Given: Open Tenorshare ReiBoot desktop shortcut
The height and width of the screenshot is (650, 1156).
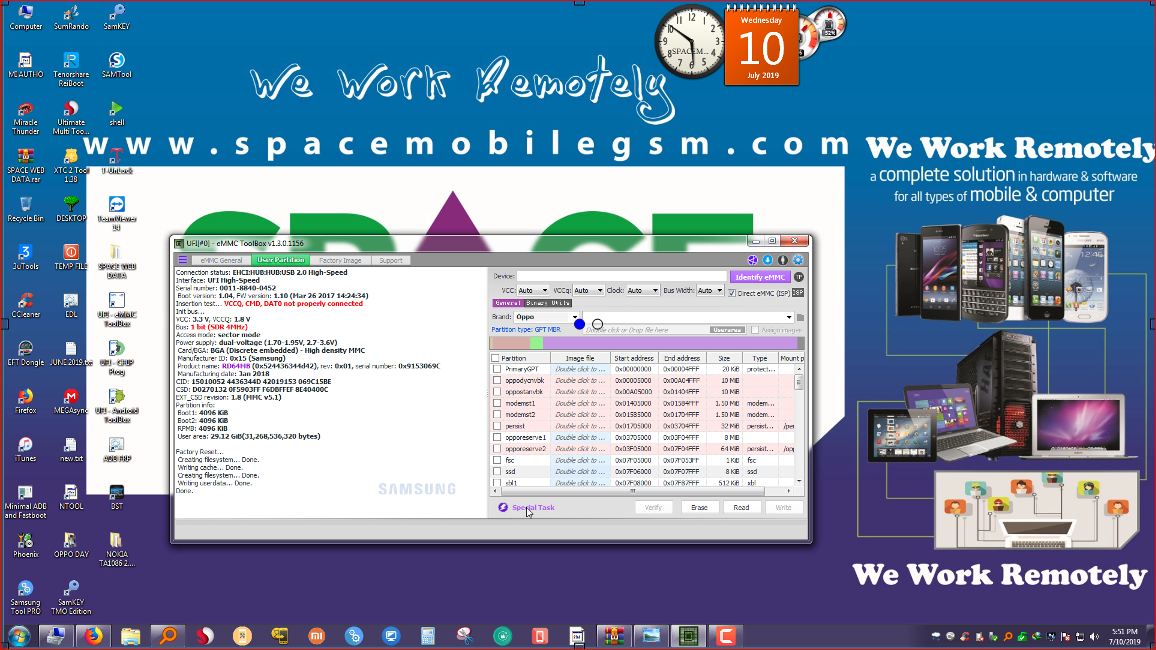Looking at the screenshot, I should point(71,69).
